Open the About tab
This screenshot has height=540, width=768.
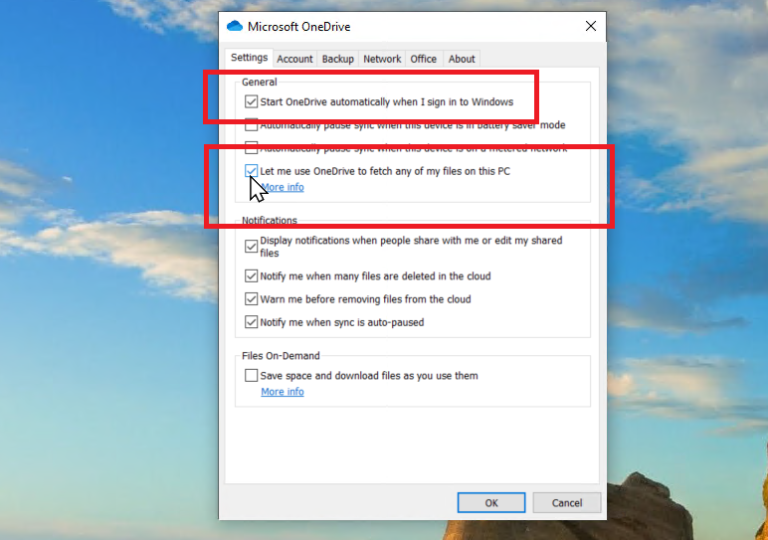pyautogui.click(x=461, y=59)
